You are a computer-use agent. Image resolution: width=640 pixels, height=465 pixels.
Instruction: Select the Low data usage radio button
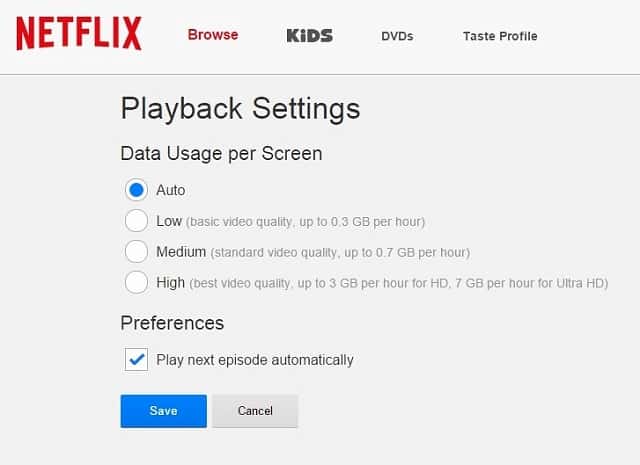tap(137, 221)
